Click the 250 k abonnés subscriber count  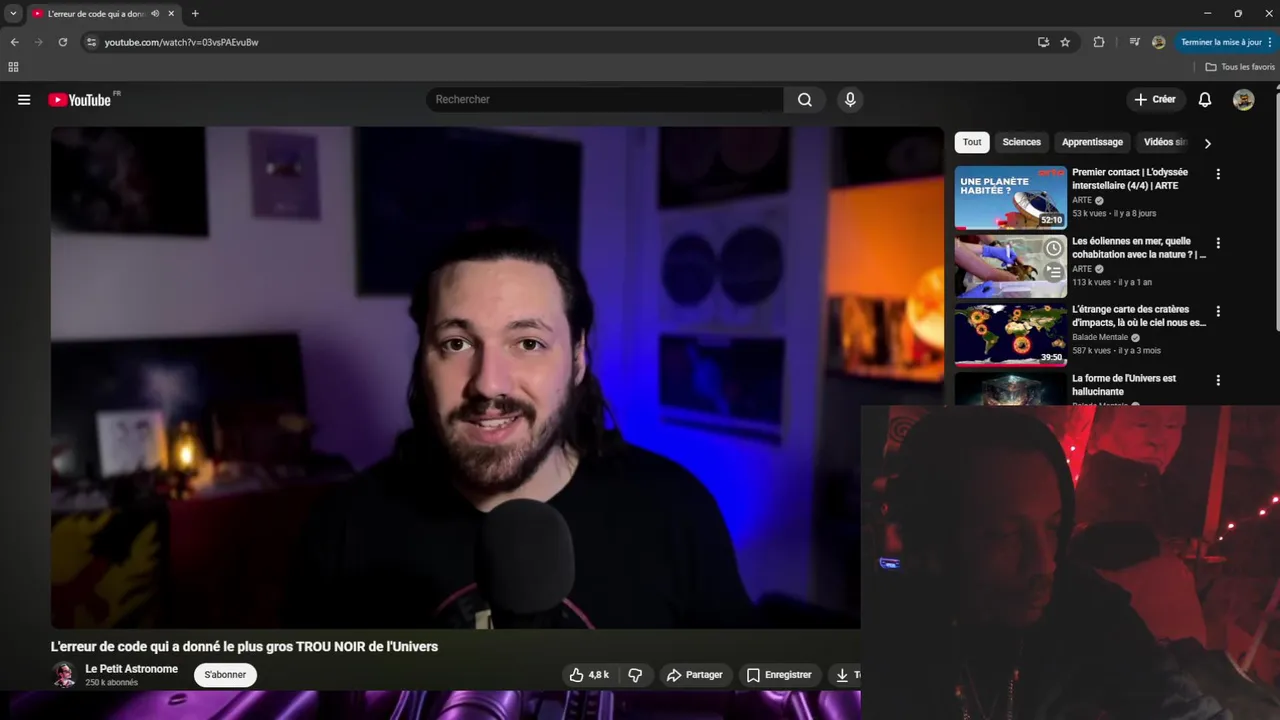tap(112, 683)
